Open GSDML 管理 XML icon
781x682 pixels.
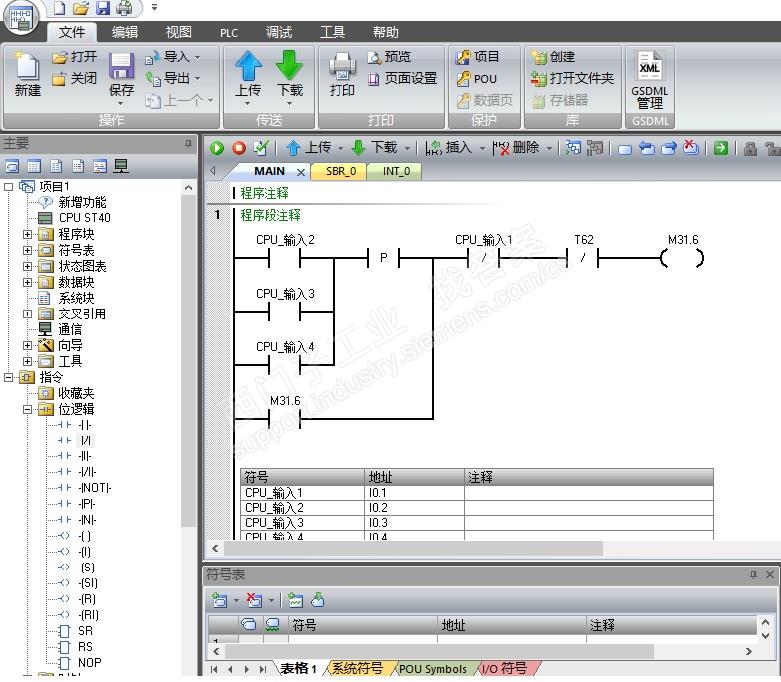[x=649, y=66]
